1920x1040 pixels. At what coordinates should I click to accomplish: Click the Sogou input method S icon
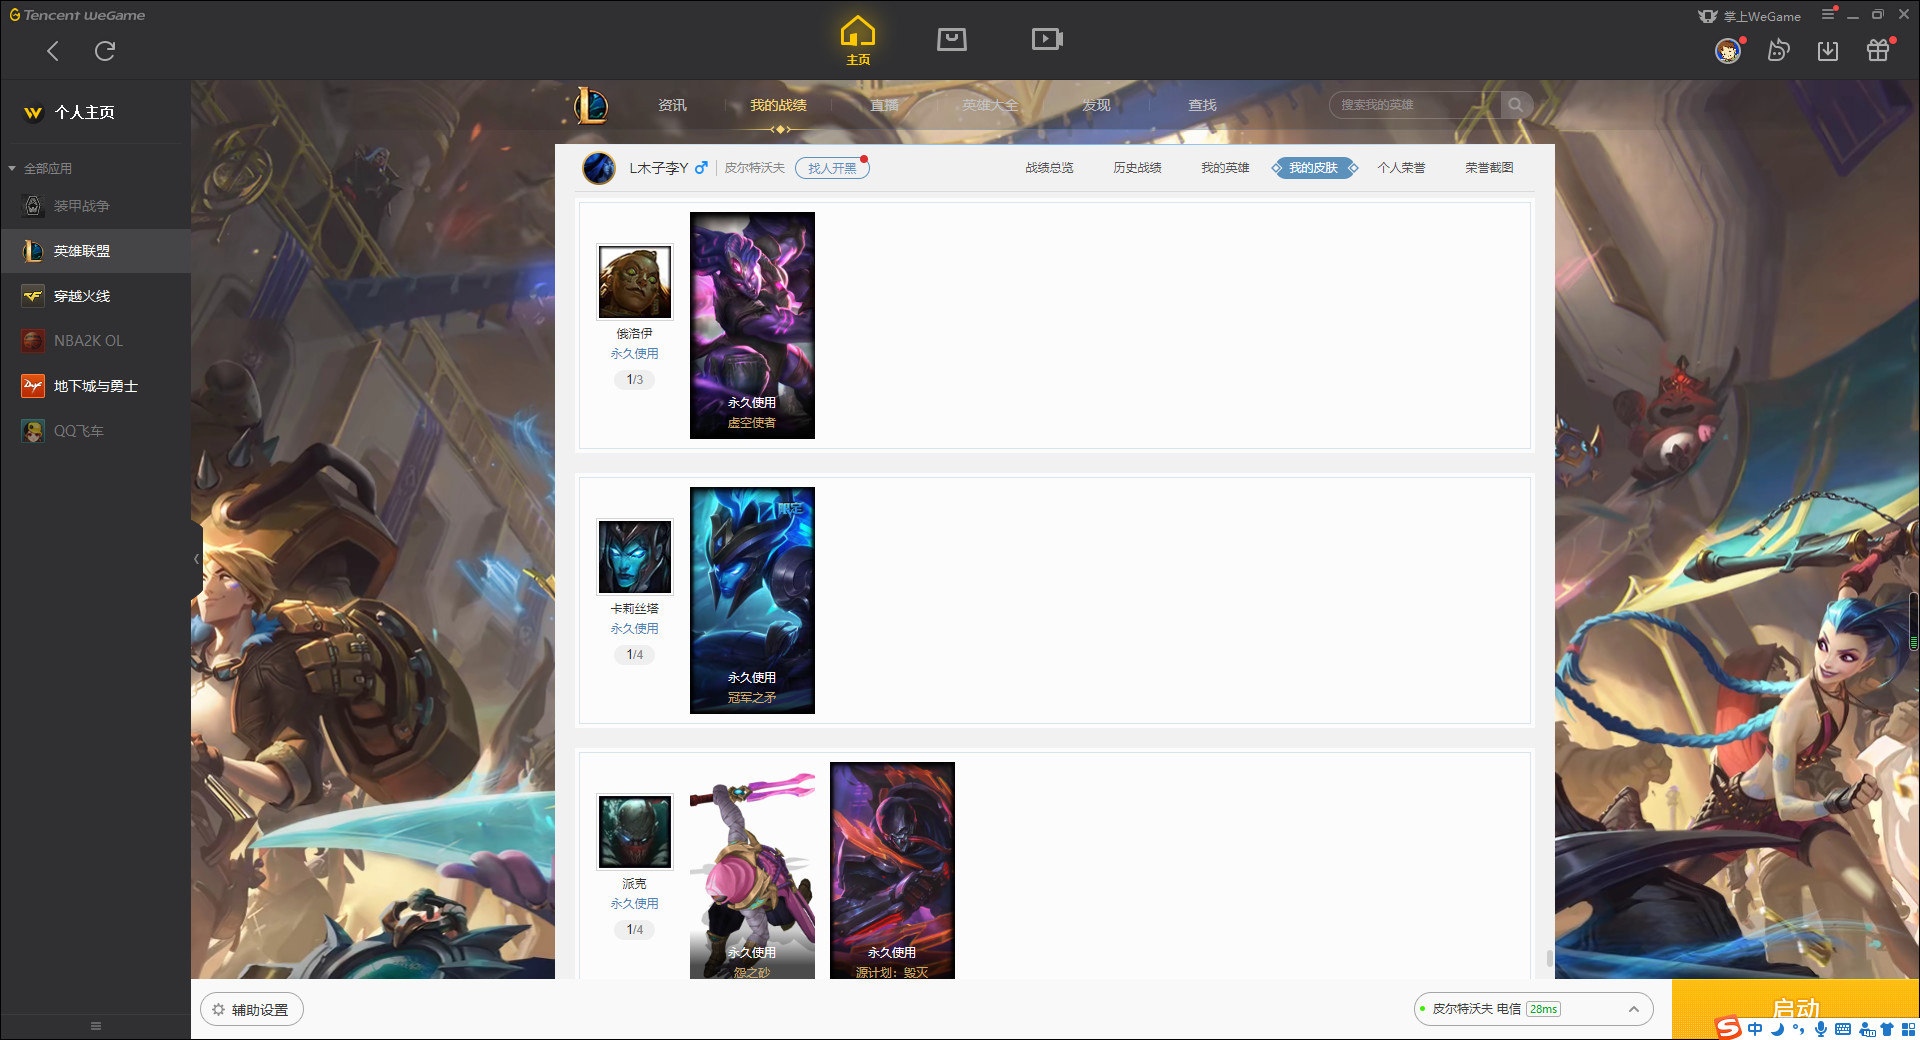click(1728, 1028)
